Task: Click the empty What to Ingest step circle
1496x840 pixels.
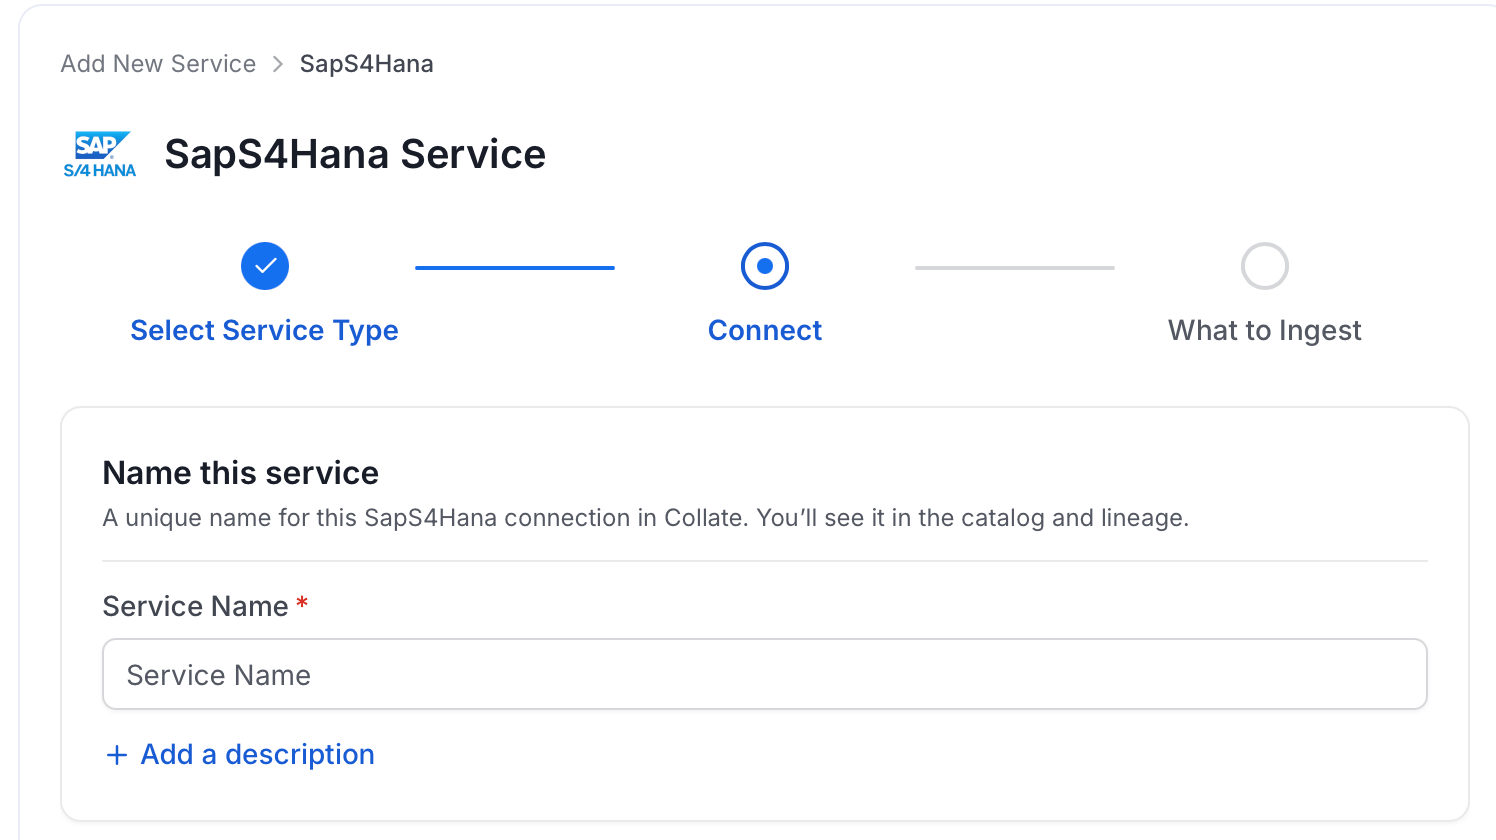Action: 1265,266
